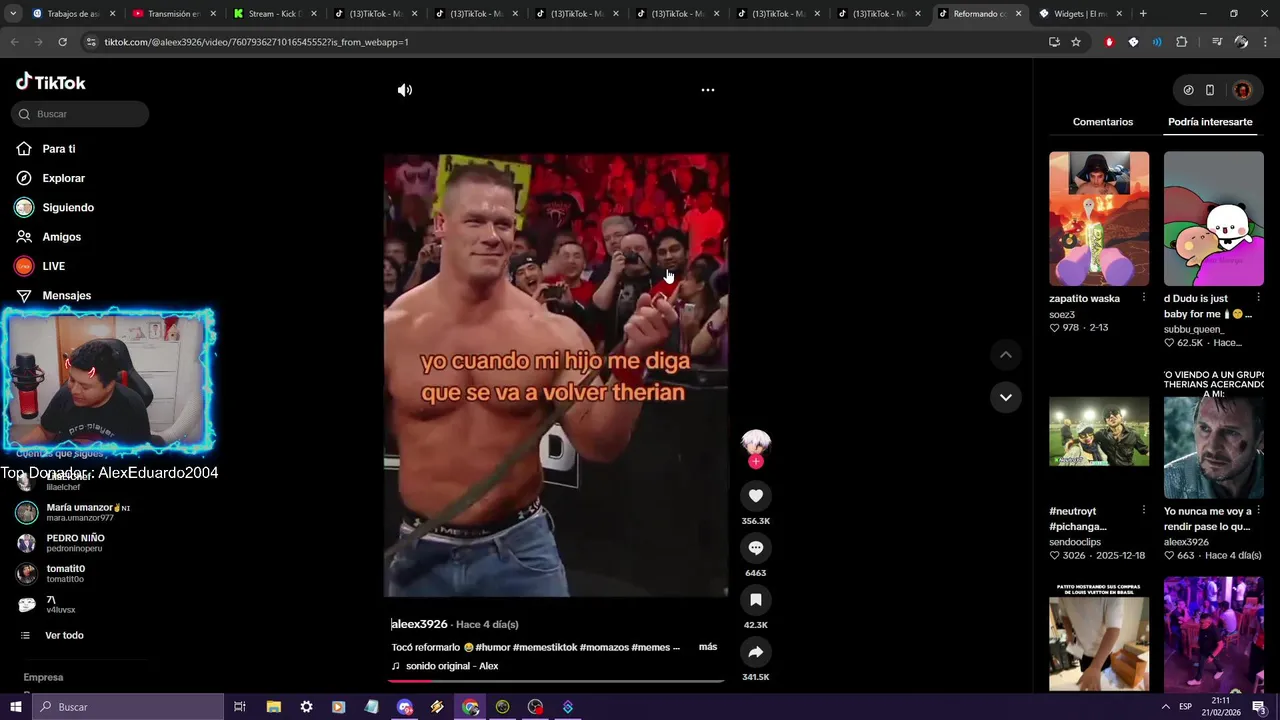Screen dimensions: 1280x720
Task: Bookmark this page with the star icon
Action: coord(1076,42)
